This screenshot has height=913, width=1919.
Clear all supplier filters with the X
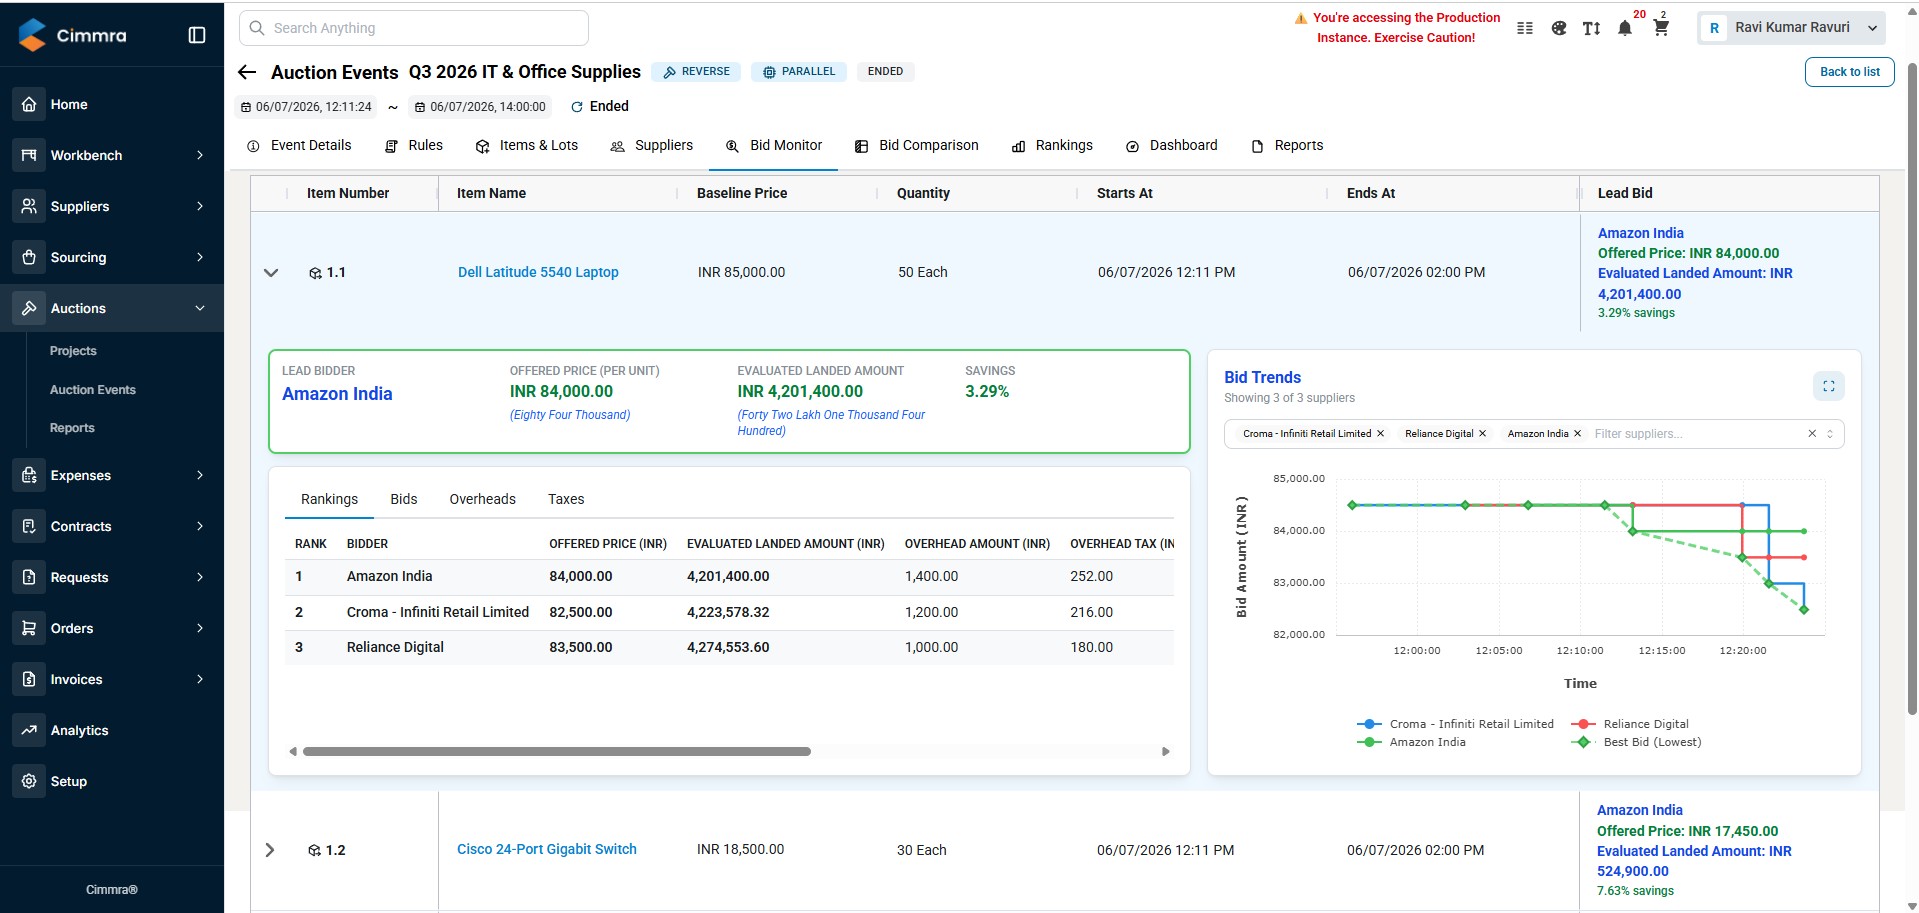(x=1811, y=434)
